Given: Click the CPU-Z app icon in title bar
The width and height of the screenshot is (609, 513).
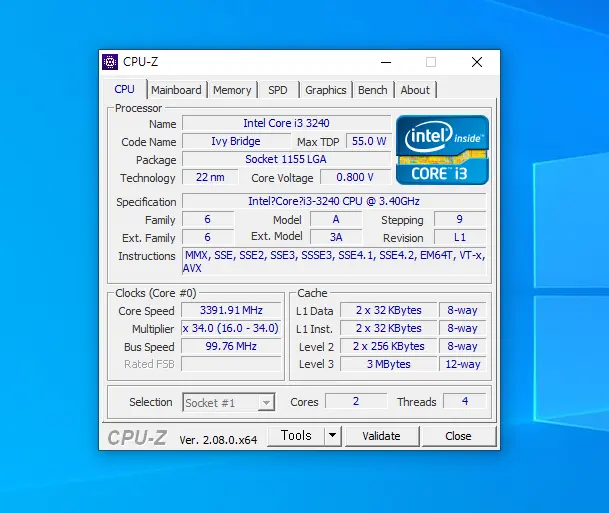Looking at the screenshot, I should pyautogui.click(x=110, y=62).
